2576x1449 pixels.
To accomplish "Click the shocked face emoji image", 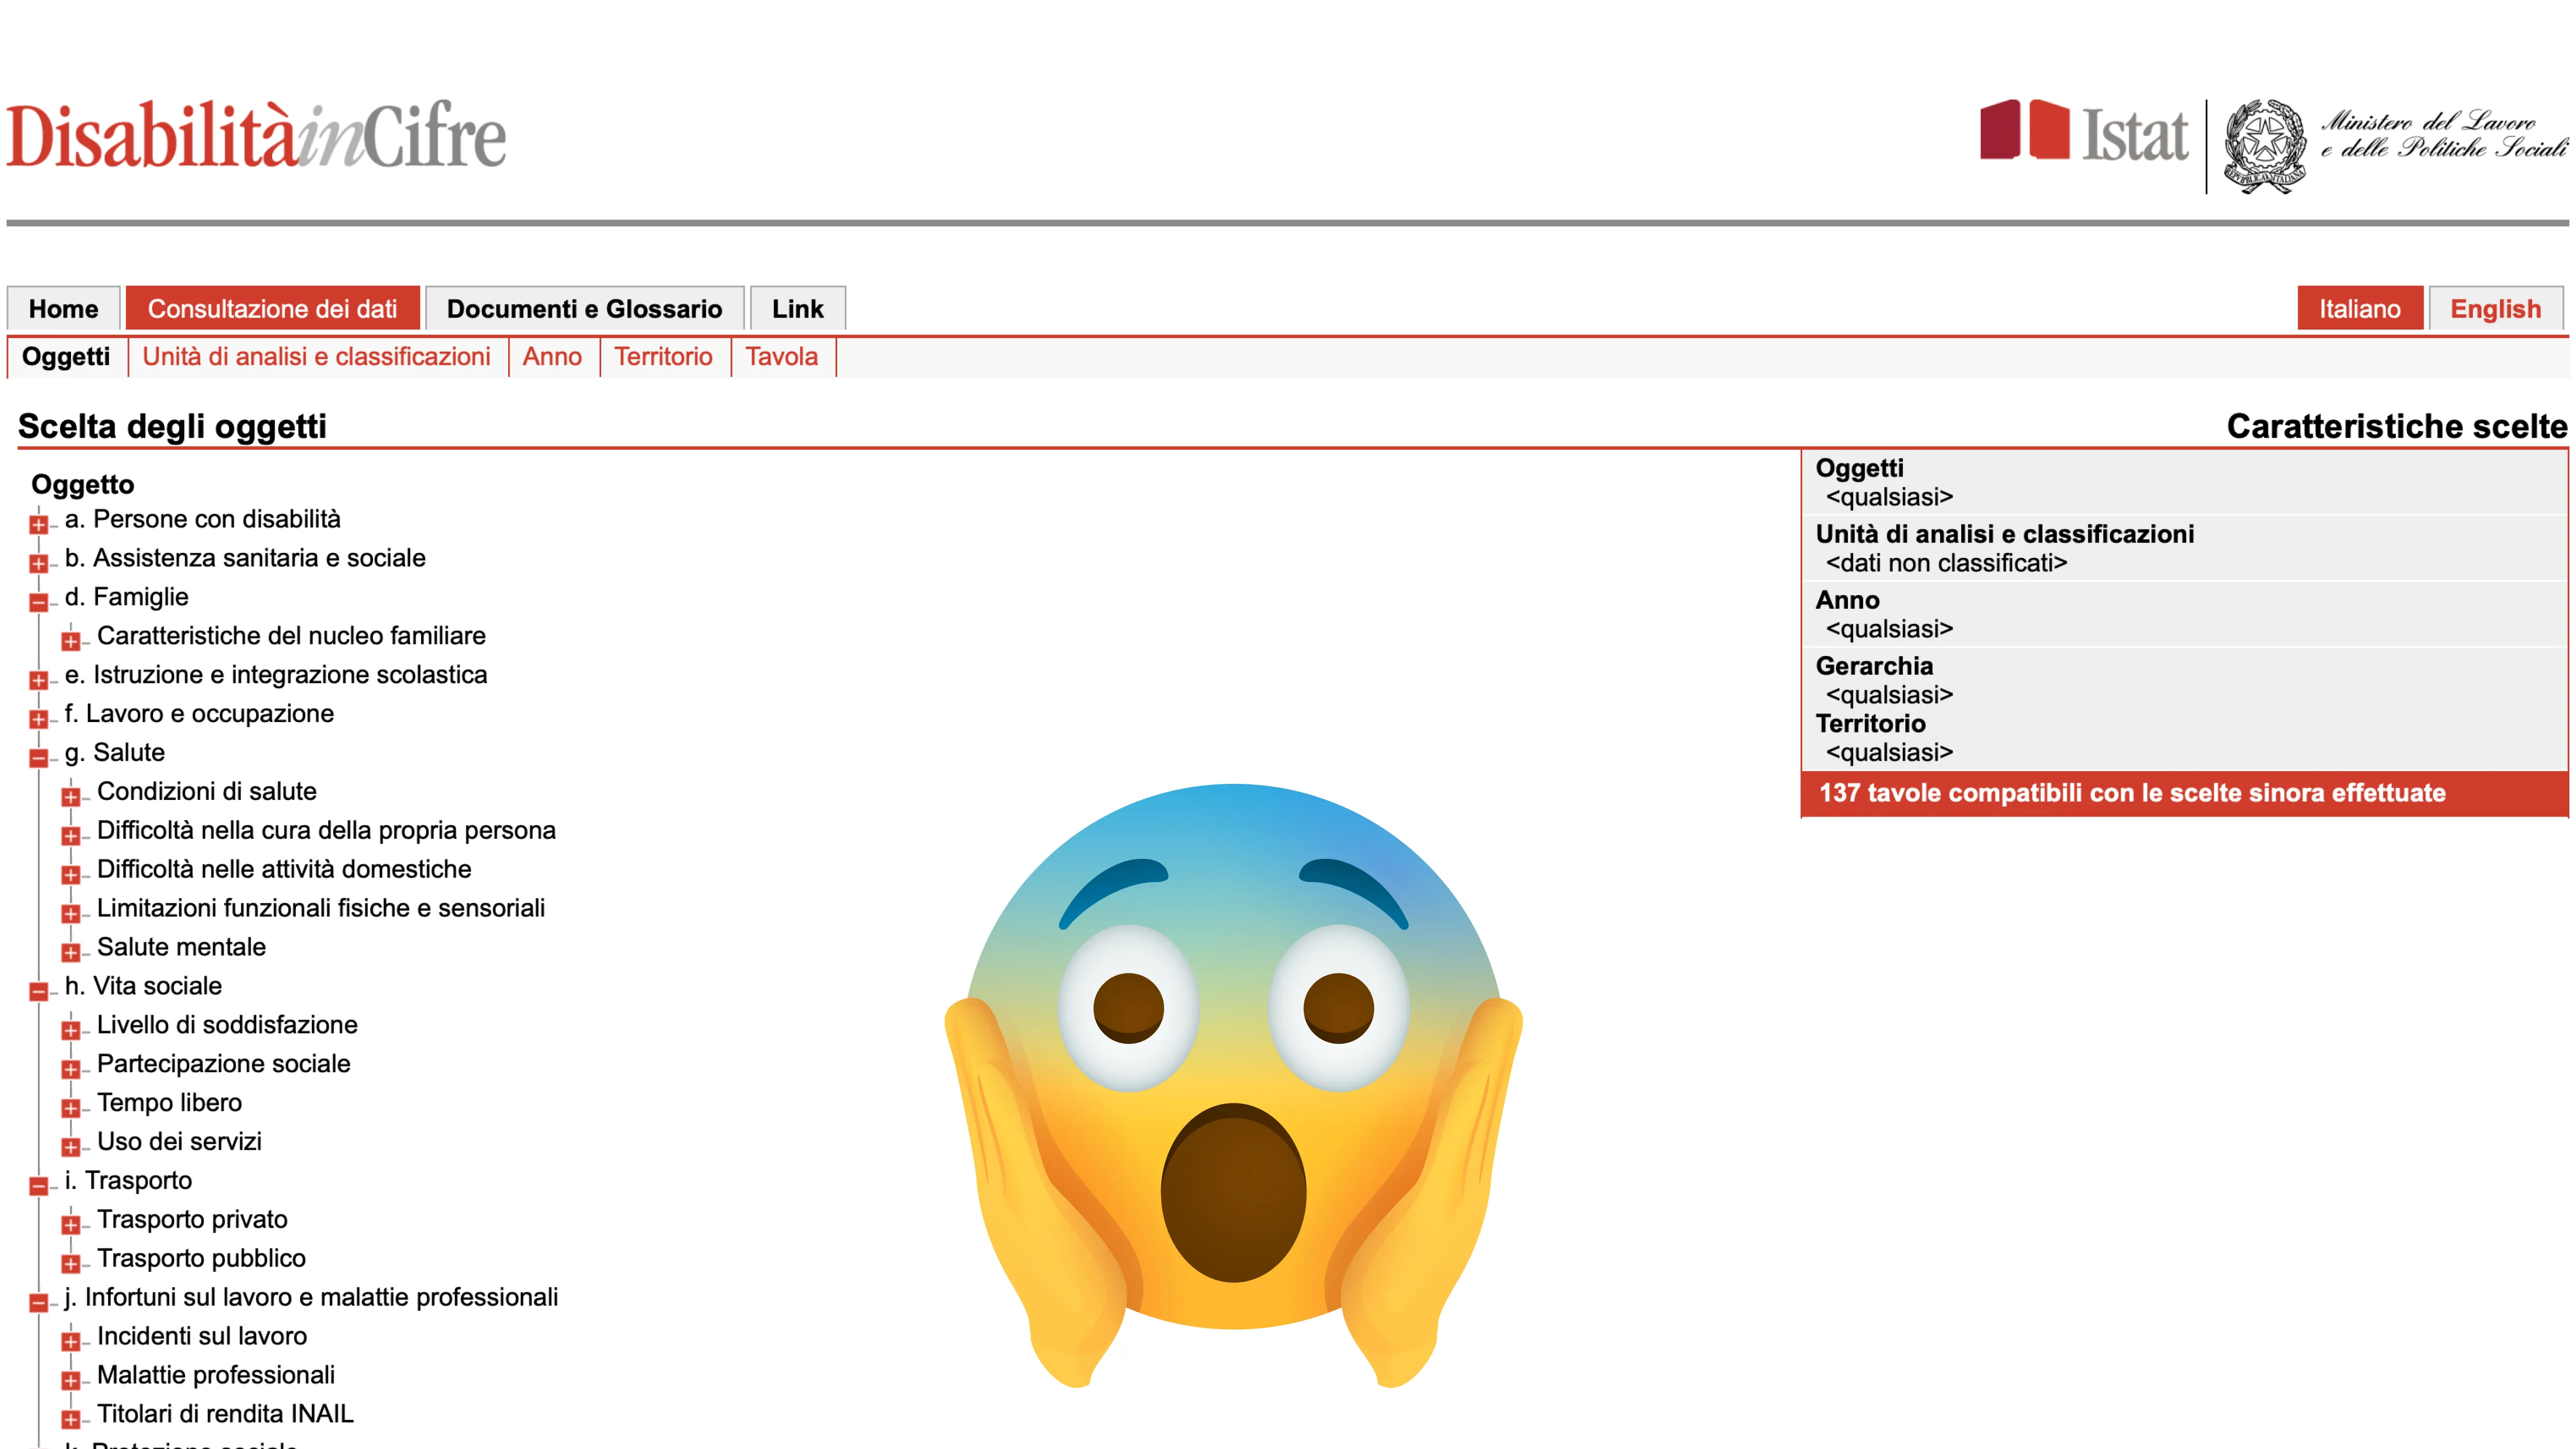I will click(1233, 1085).
